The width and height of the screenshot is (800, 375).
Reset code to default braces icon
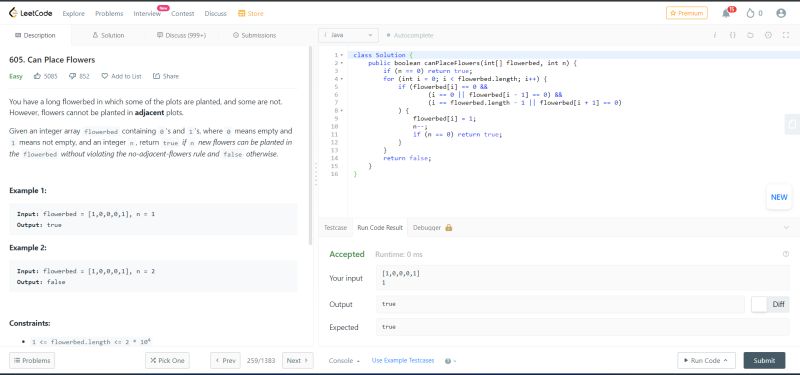732,35
